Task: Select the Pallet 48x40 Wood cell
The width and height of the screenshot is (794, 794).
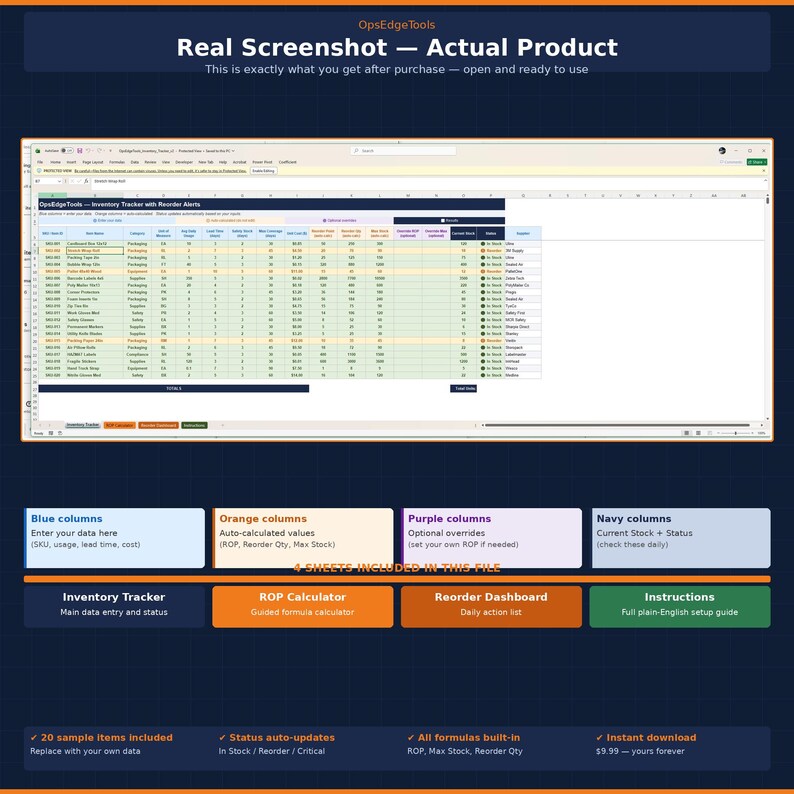Action: pos(95,271)
